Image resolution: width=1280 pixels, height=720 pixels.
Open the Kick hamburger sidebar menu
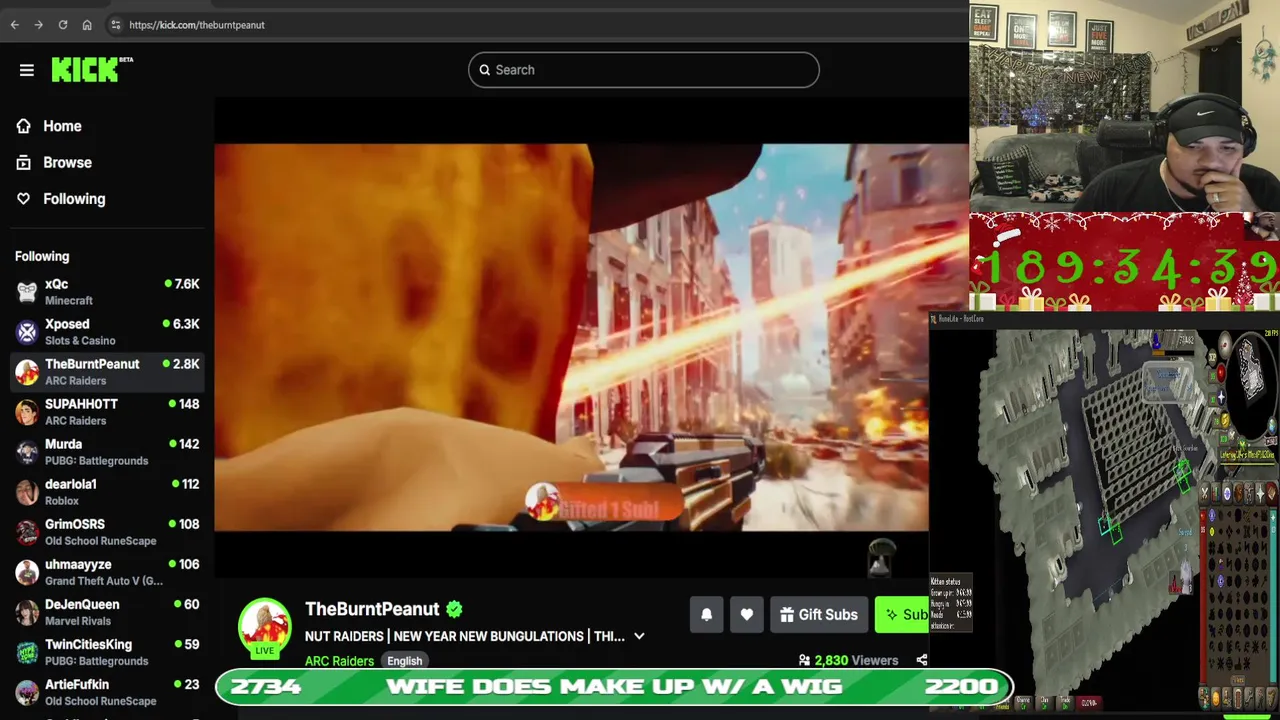click(27, 70)
